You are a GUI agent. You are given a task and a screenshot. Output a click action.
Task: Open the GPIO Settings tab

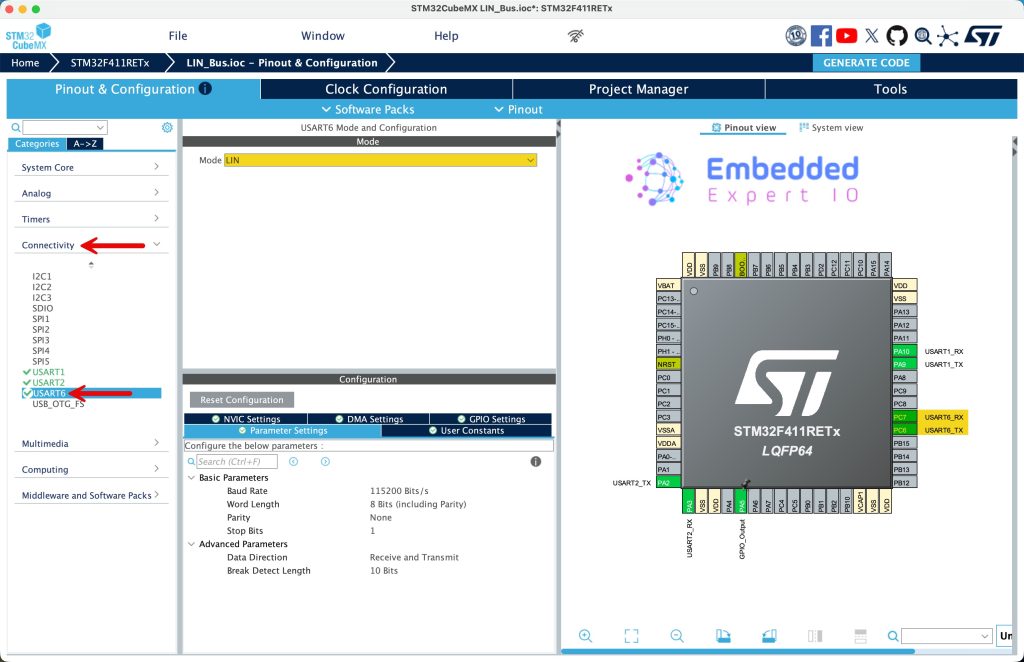tap(490, 419)
